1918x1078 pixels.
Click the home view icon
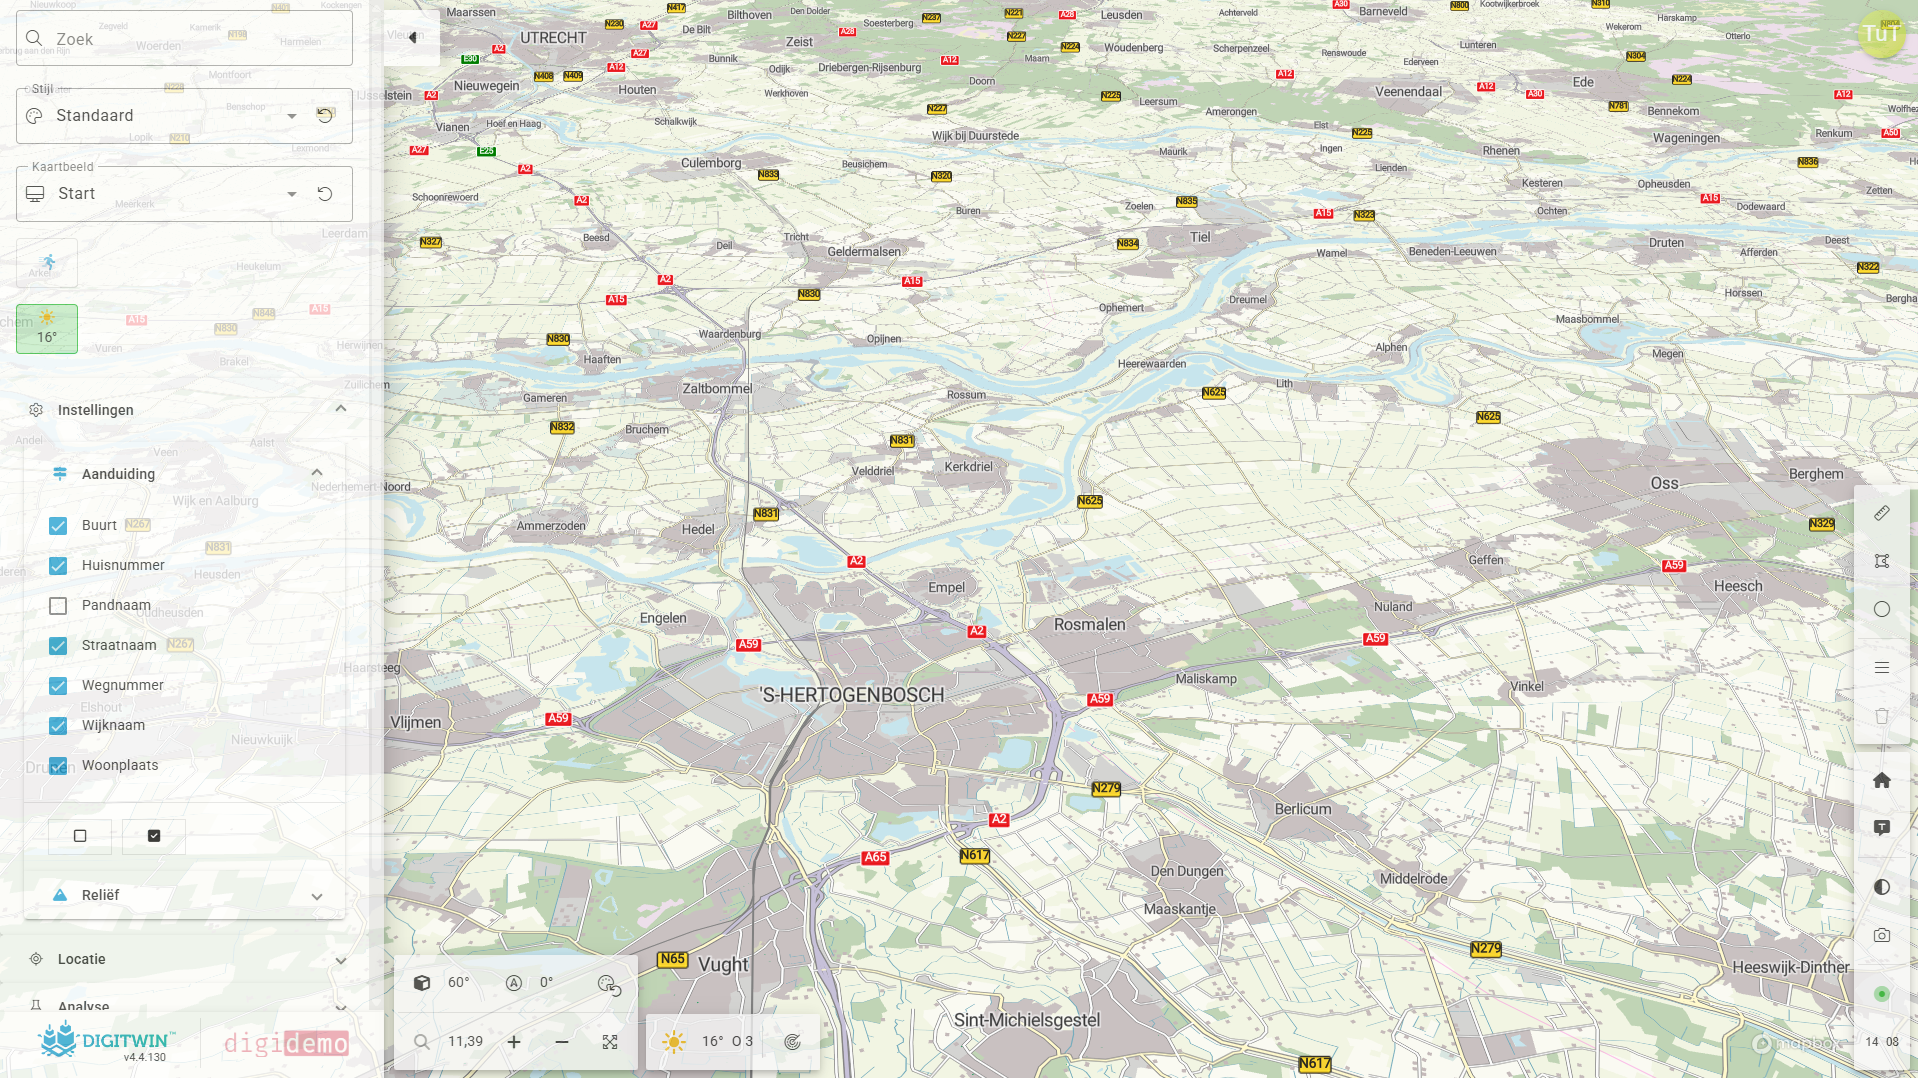1882,780
